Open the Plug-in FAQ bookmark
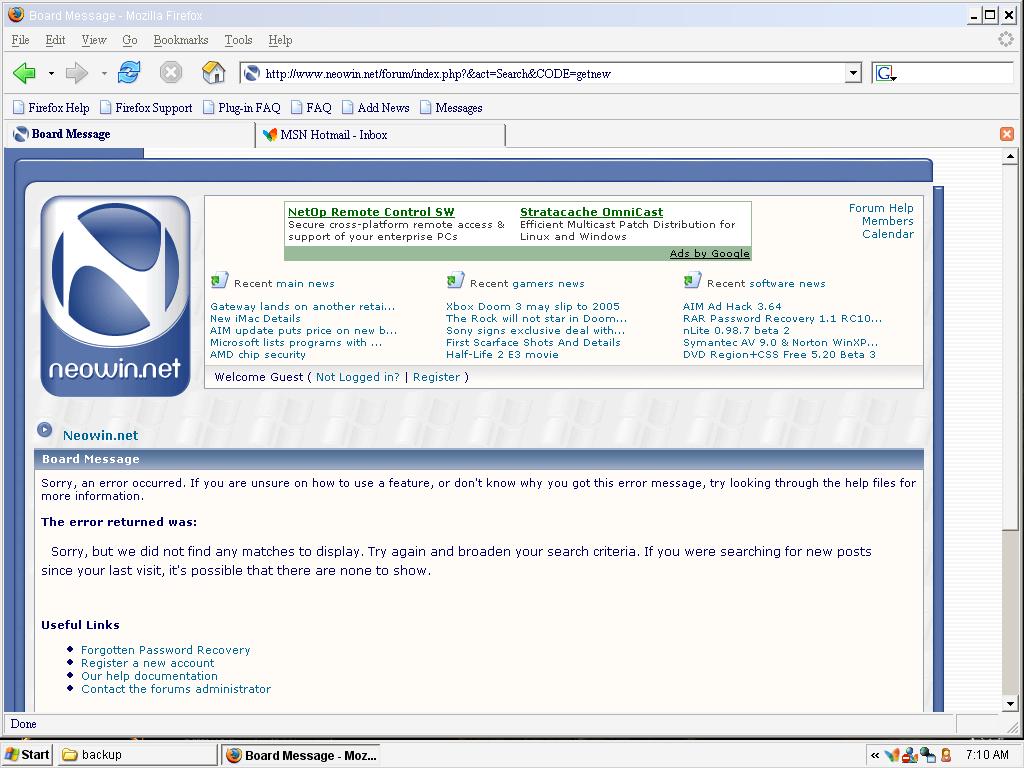Image resolution: width=1024 pixels, height=768 pixels. (x=242, y=108)
